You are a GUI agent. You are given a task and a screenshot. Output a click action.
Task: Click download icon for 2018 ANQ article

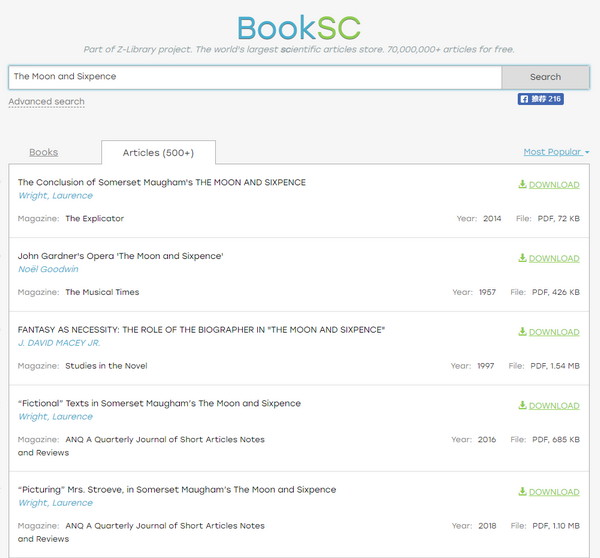click(x=522, y=492)
